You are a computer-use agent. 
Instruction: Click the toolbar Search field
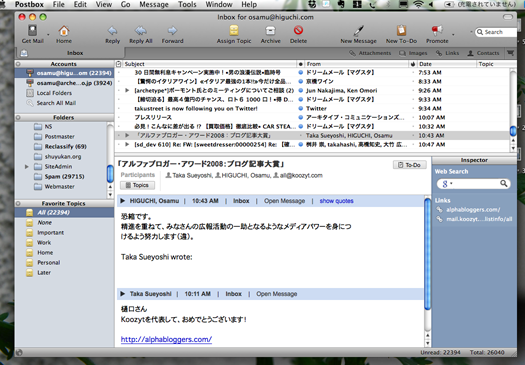click(x=496, y=32)
